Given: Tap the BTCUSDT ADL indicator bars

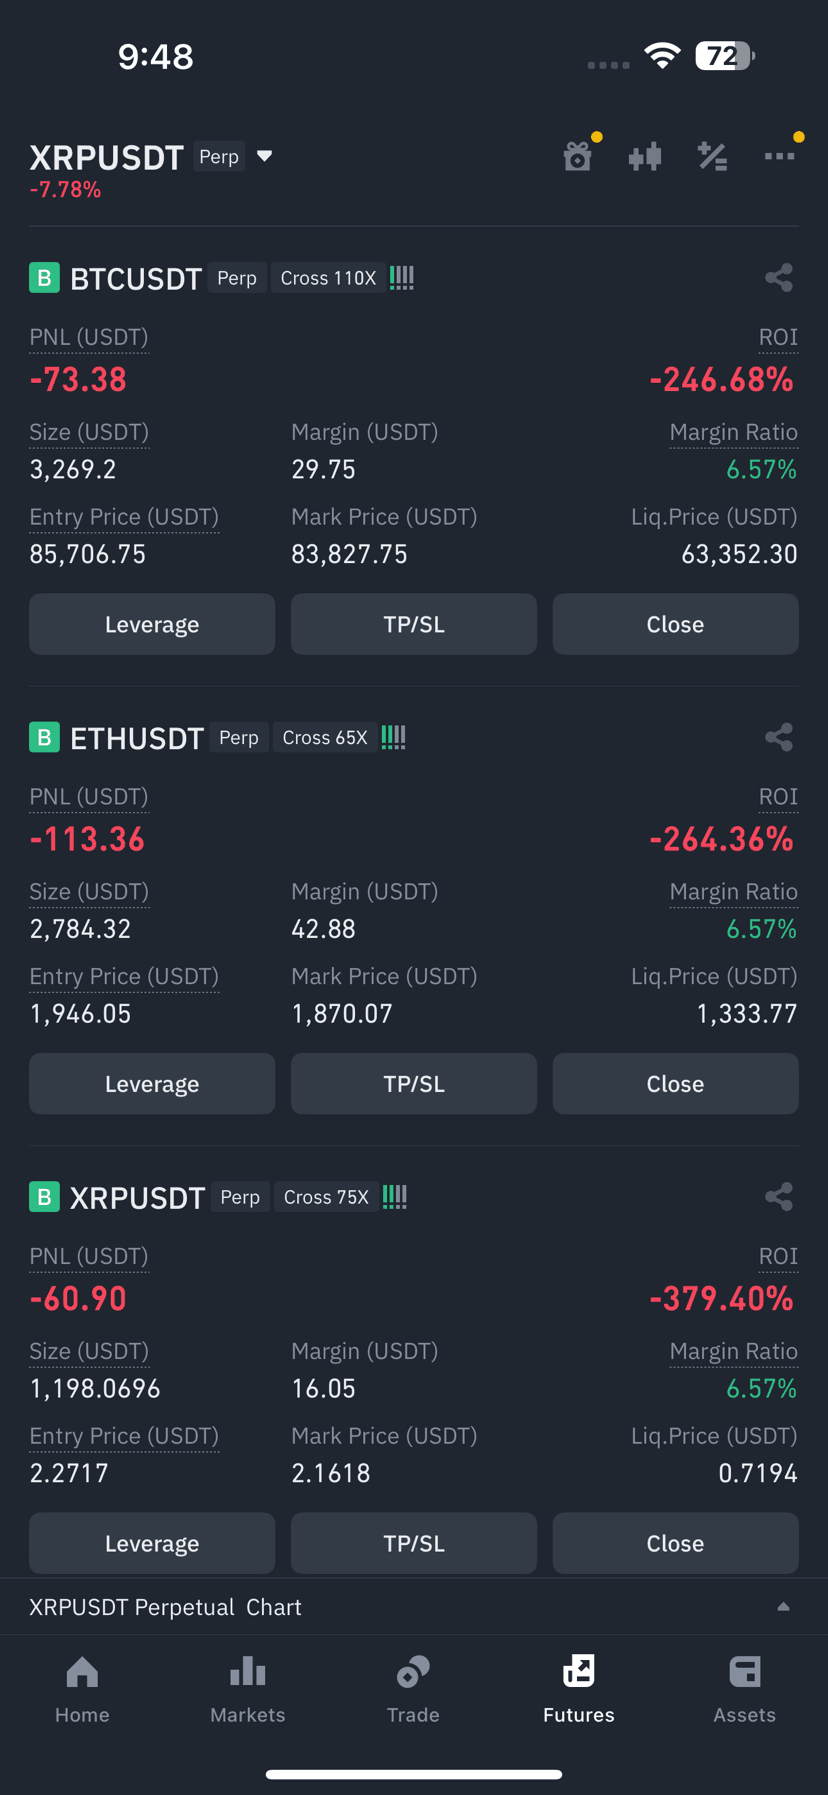Looking at the screenshot, I should point(402,278).
